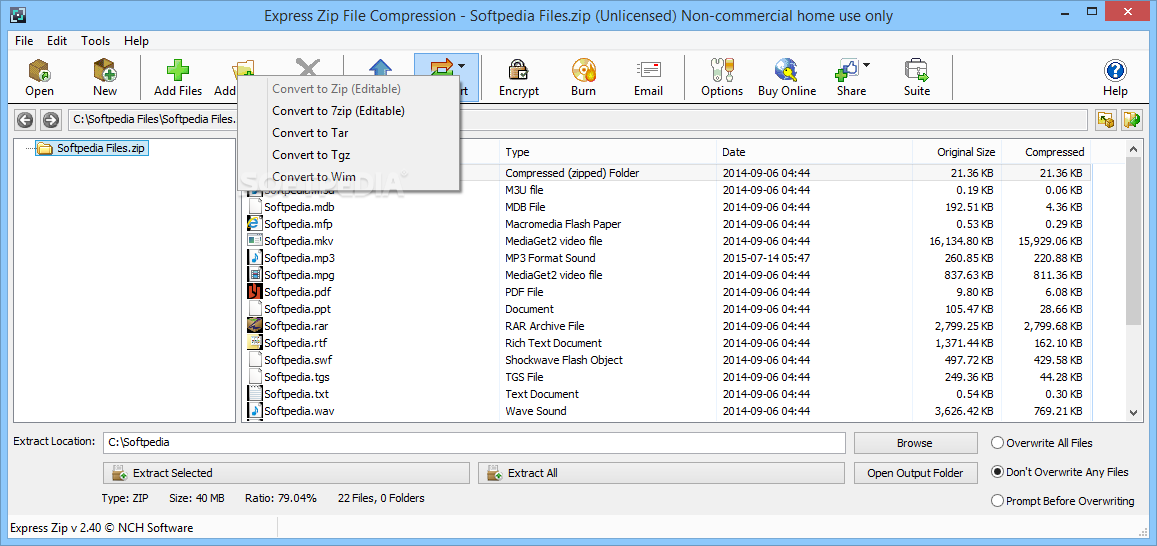
Task: Click the scrollbar down arrow in file list
Action: 1134,413
